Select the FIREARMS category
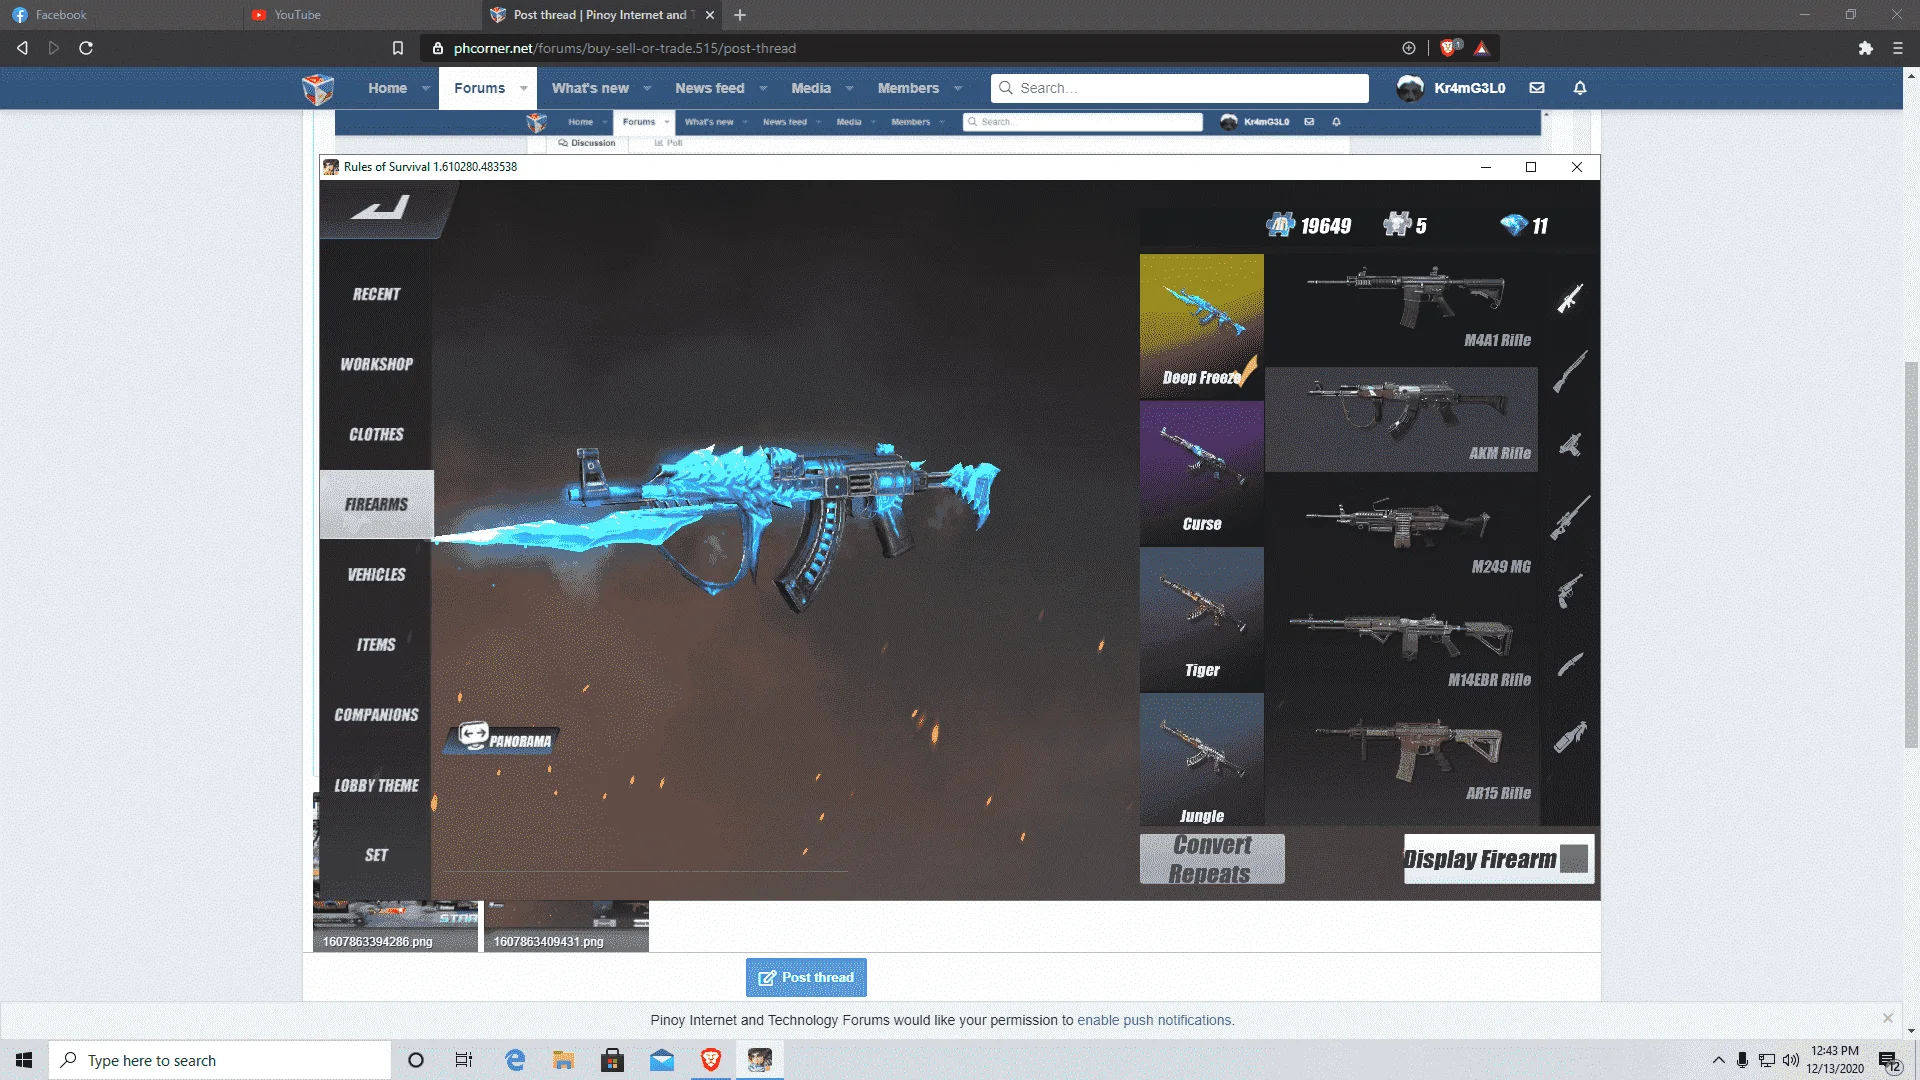Screen dimensions: 1920x1080 click(x=376, y=504)
